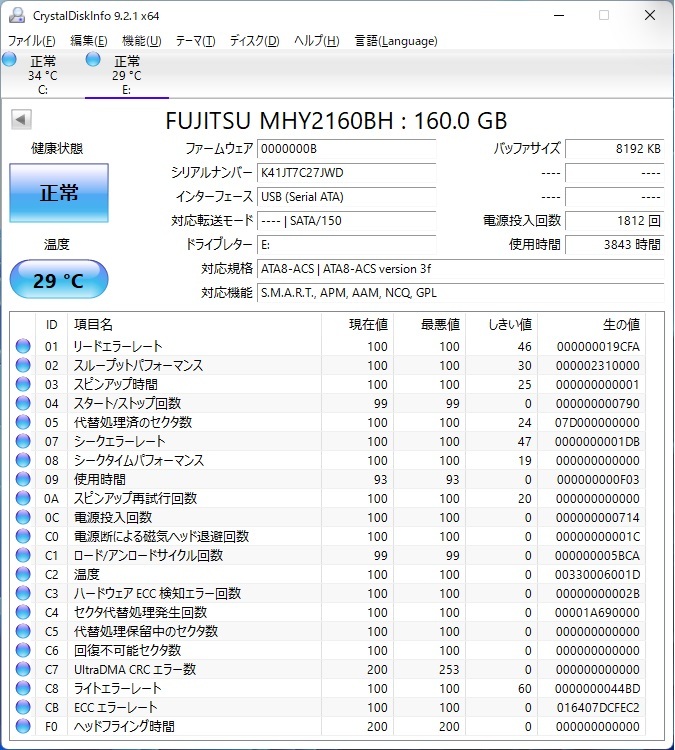Viewport: 675px width, 750px height.
Task: Open the ヘルプ(H) menu
Action: tap(317, 41)
